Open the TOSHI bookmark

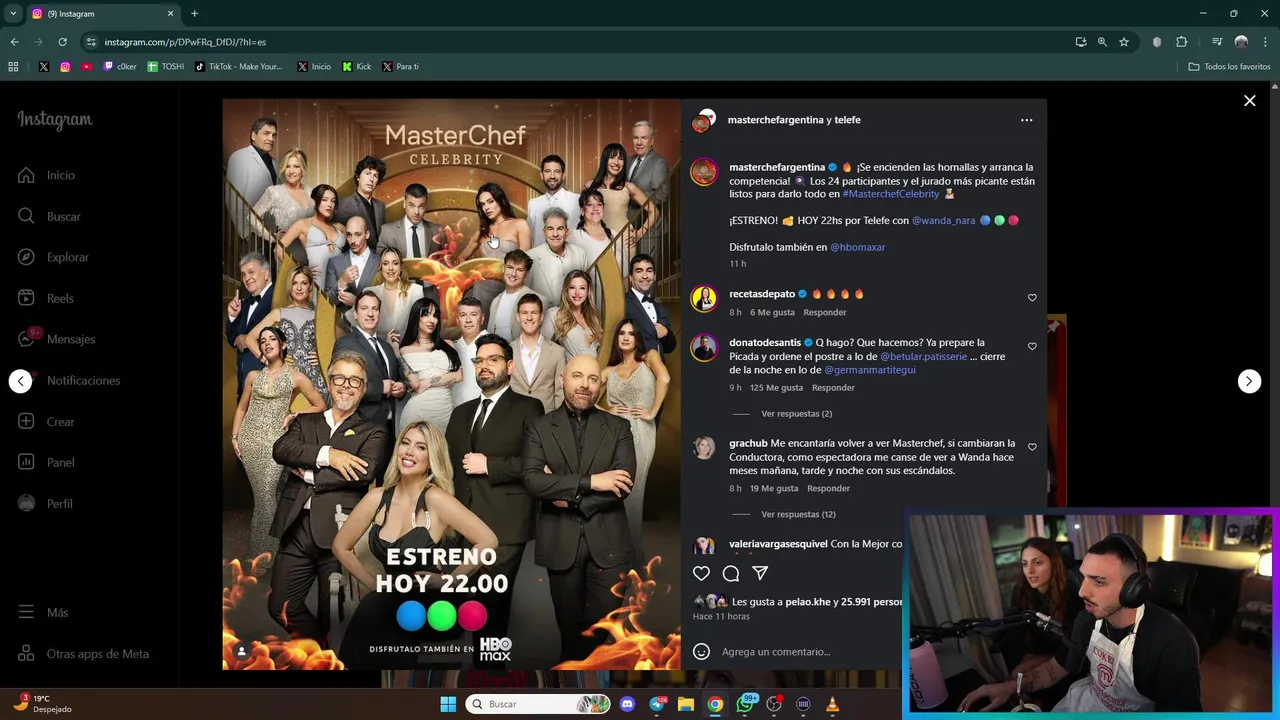[166, 67]
